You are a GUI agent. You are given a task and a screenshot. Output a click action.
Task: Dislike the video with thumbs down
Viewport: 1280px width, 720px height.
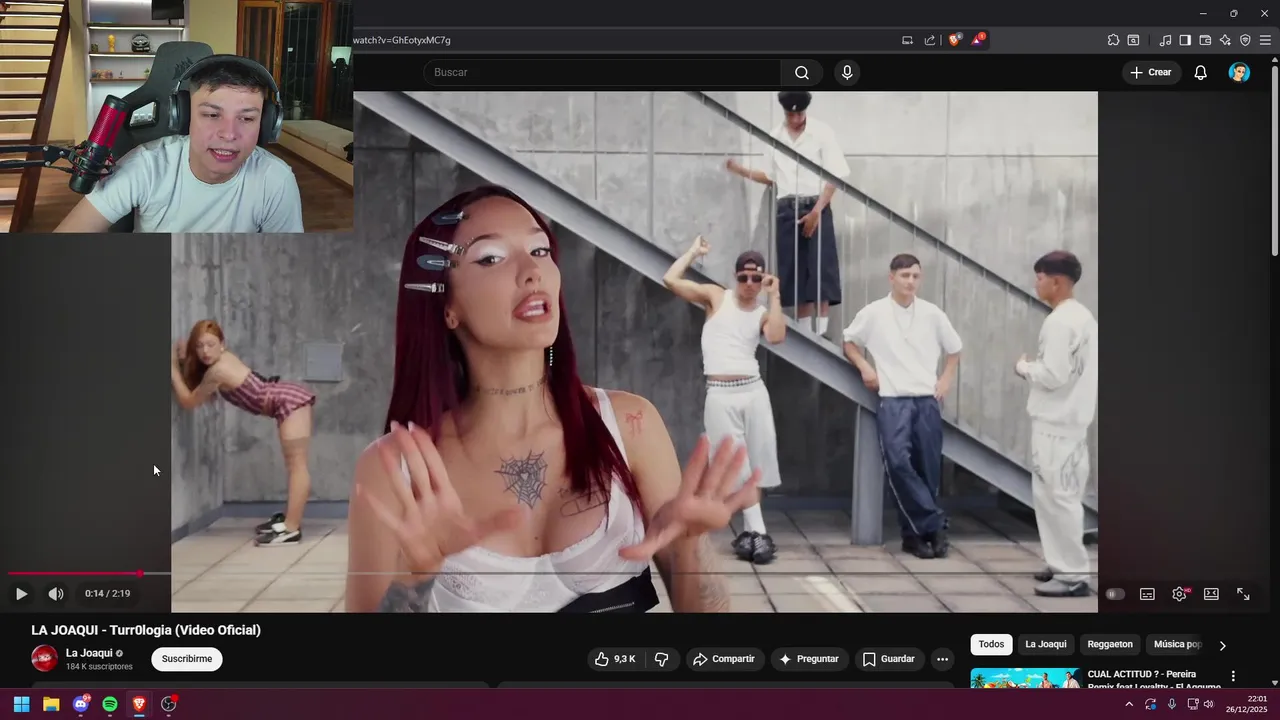click(x=661, y=659)
